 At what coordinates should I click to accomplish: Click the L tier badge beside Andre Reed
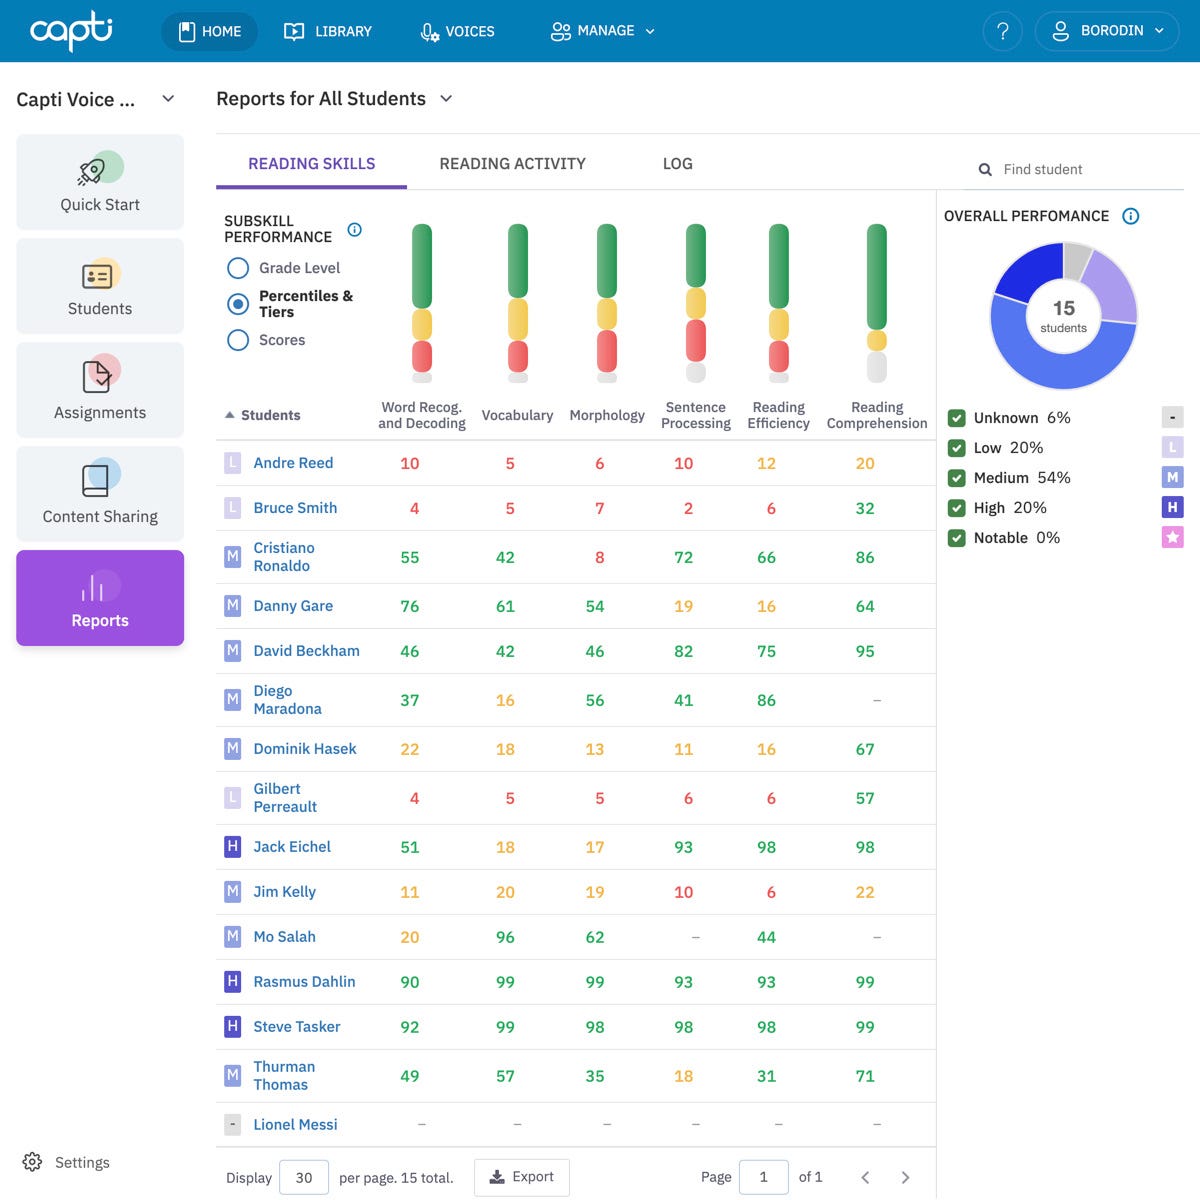[233, 462]
